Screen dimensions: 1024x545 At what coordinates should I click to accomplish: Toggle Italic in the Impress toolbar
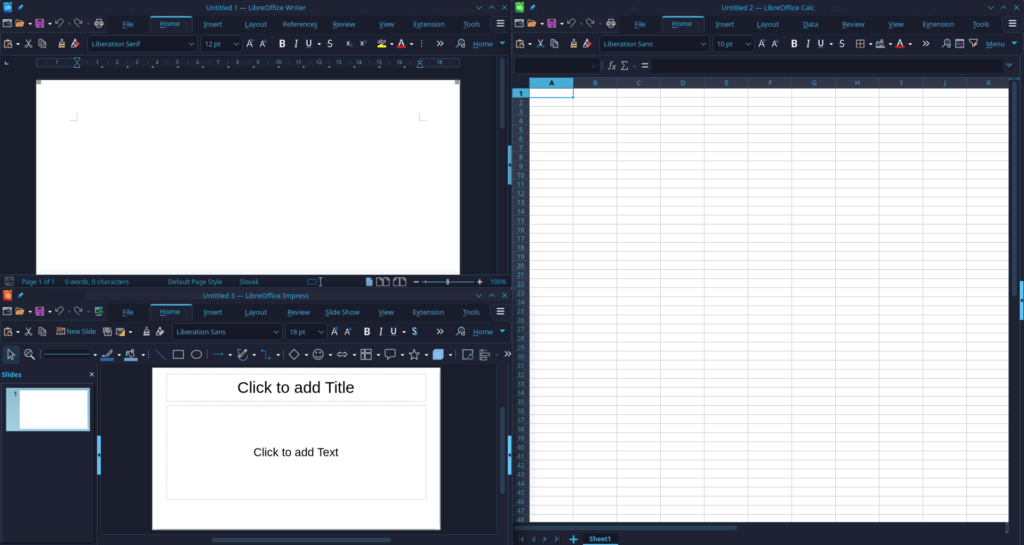pos(381,332)
